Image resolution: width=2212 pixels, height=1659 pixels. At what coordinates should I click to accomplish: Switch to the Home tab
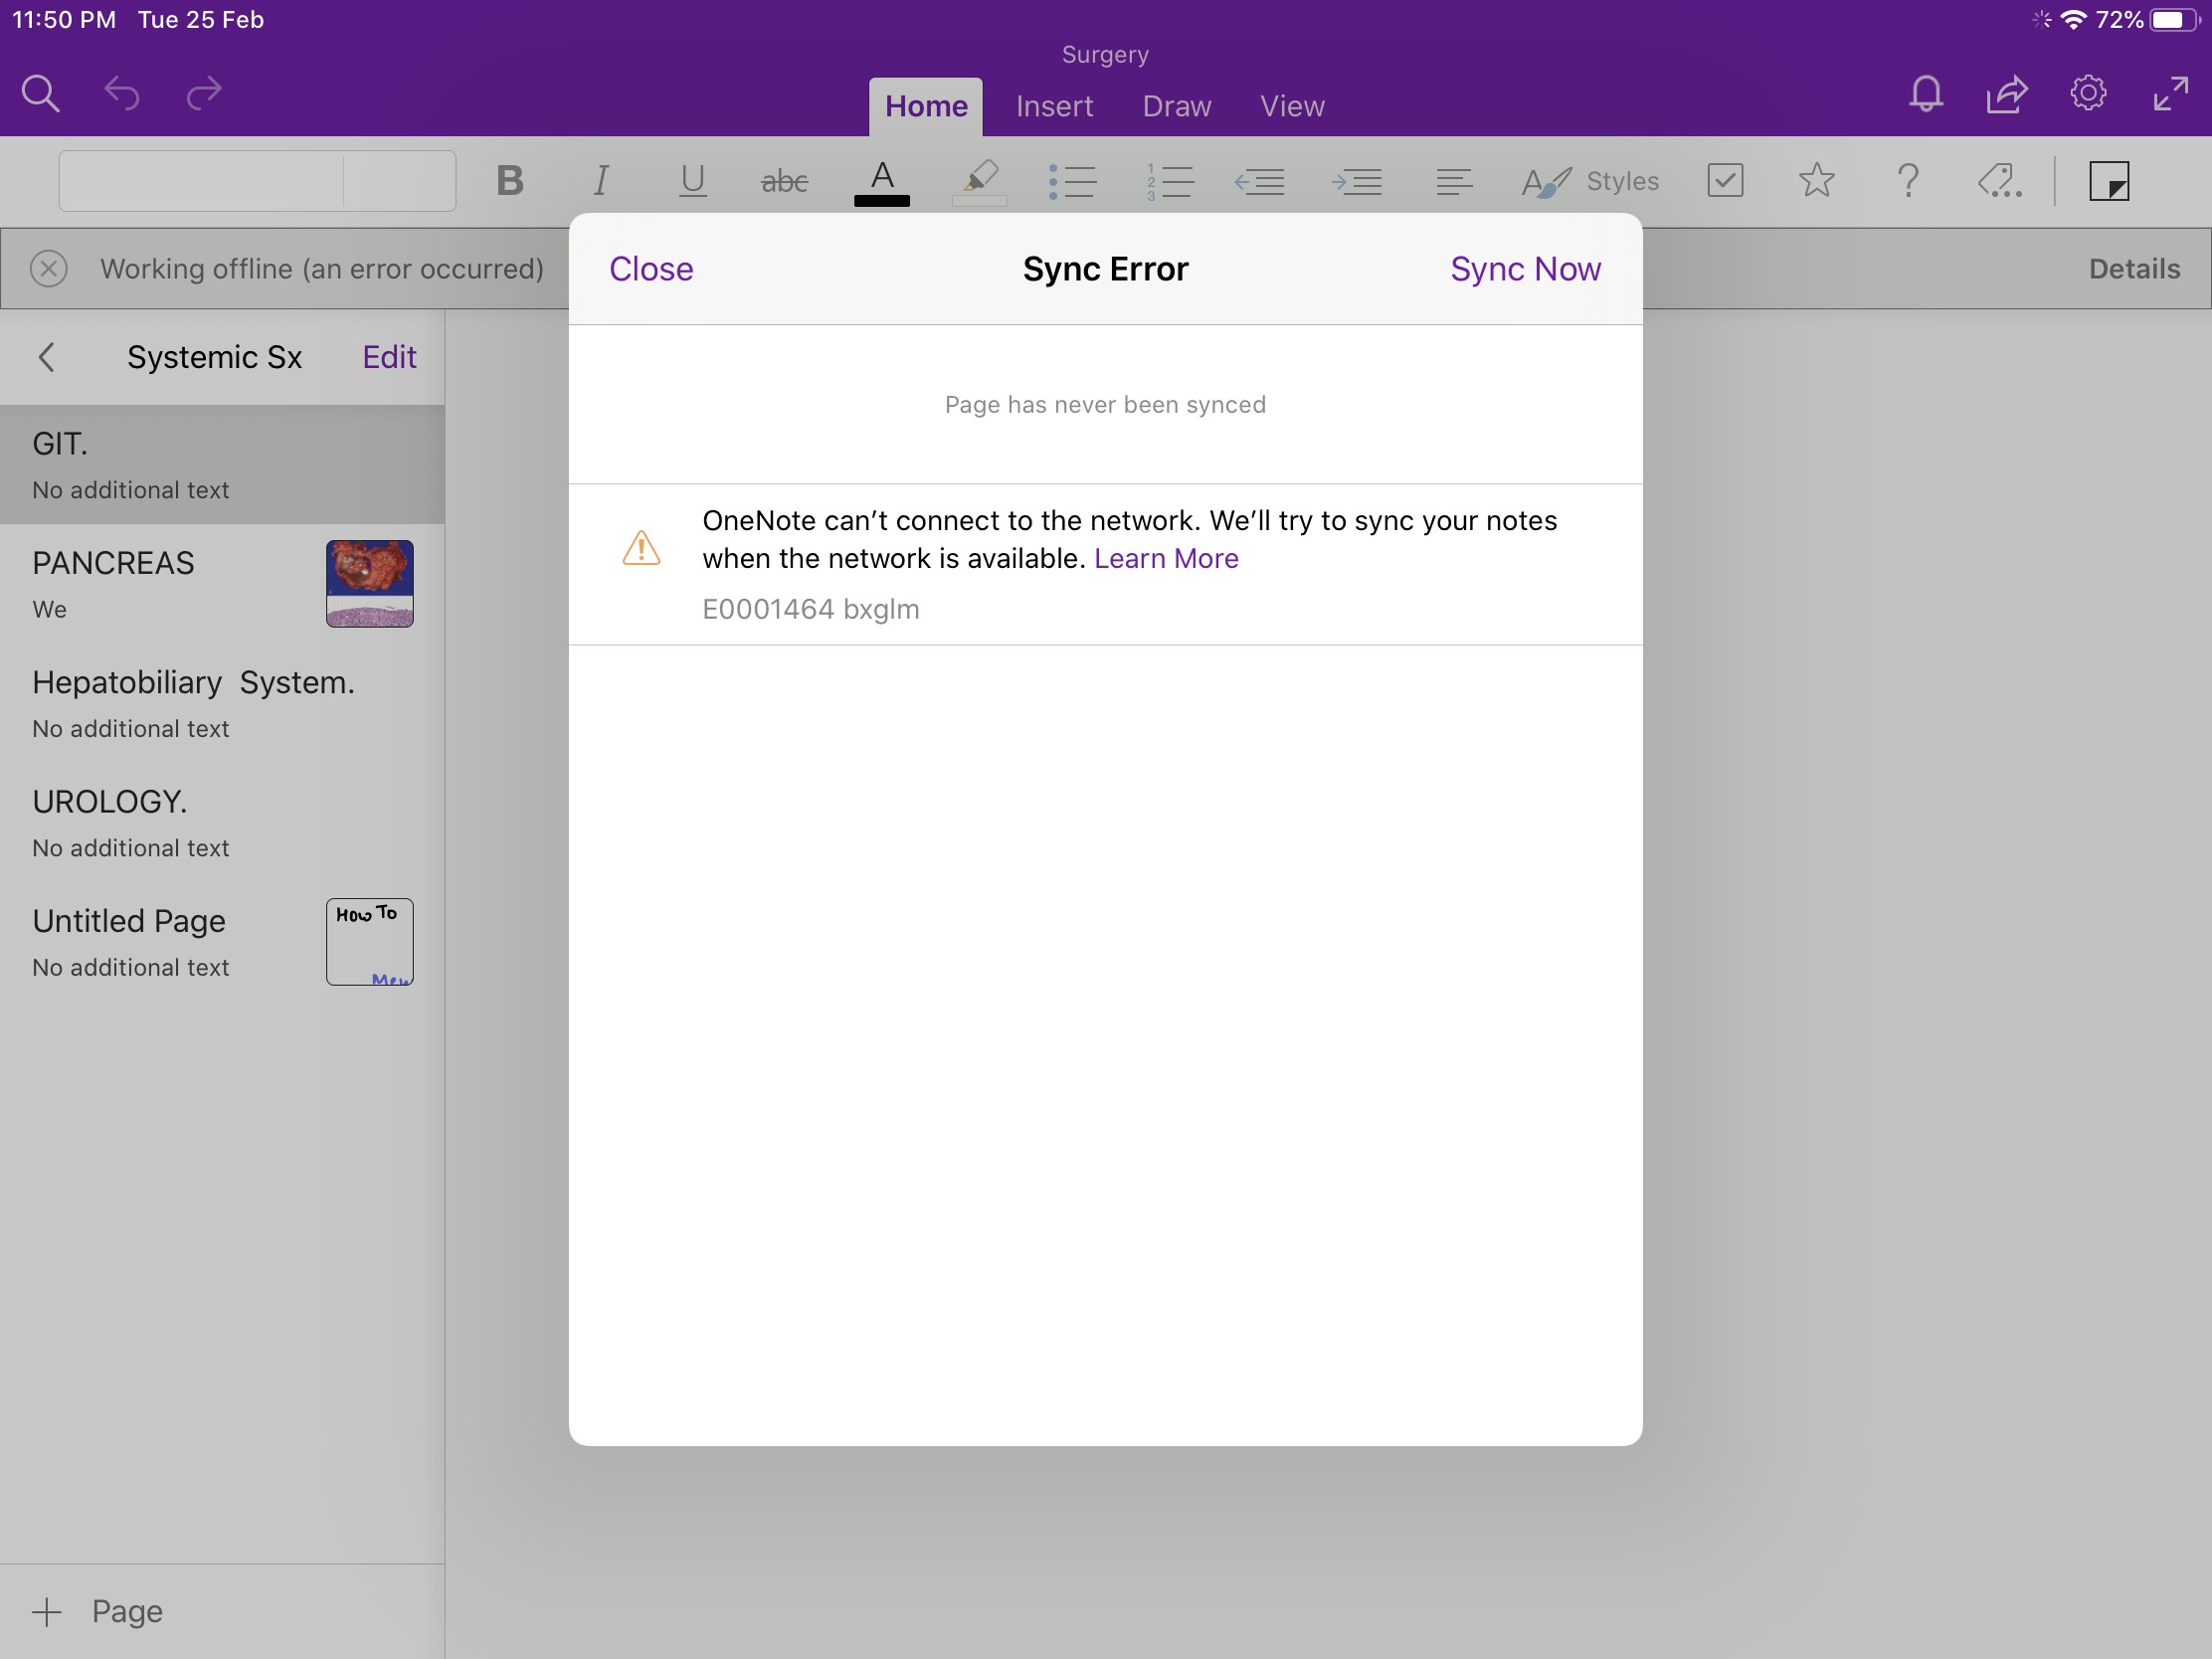pyautogui.click(x=926, y=106)
